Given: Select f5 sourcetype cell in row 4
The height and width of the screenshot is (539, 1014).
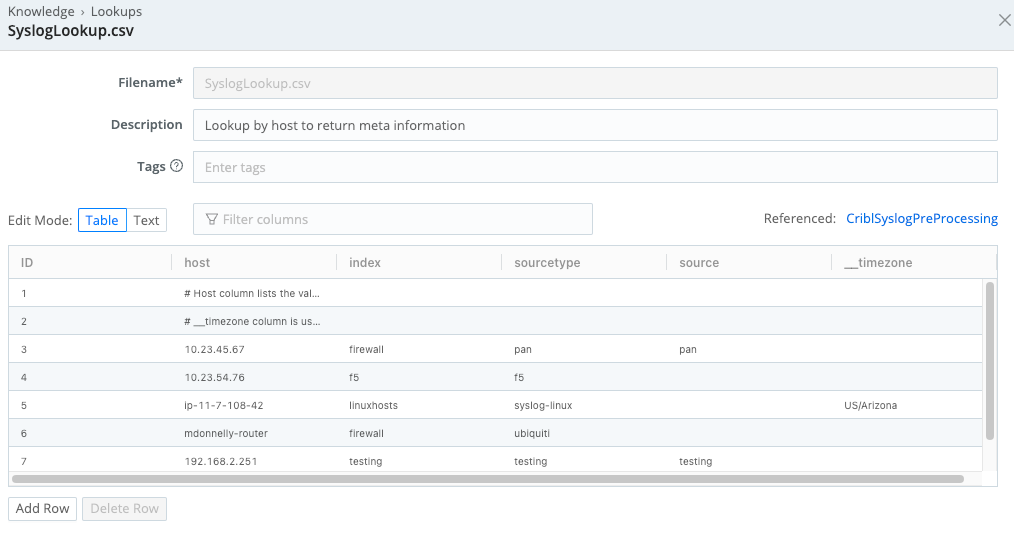Looking at the screenshot, I should tap(519, 377).
